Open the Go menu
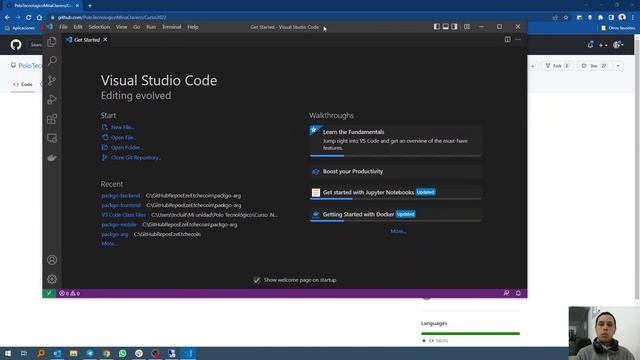This screenshot has height=360, width=640. click(x=136, y=27)
